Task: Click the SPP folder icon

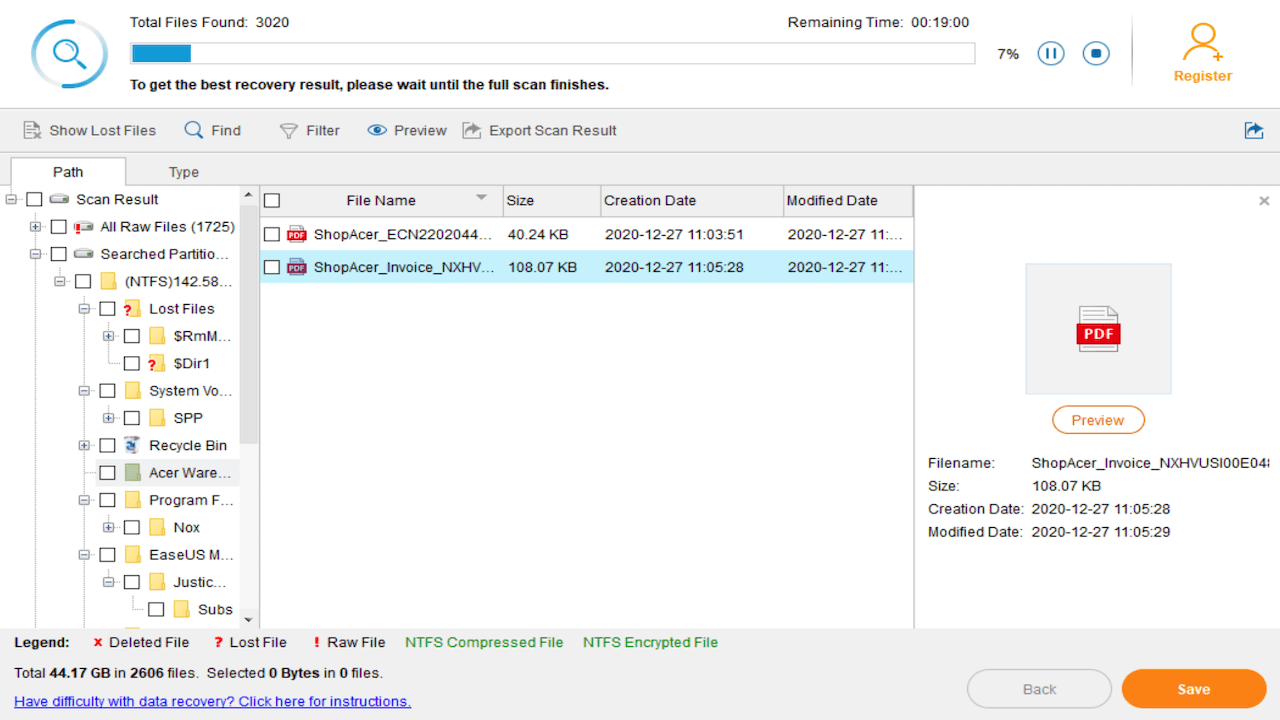Action: click(x=157, y=418)
